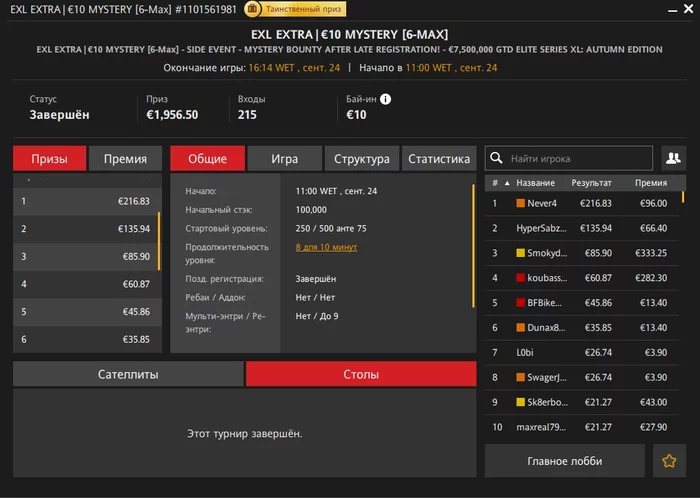
Task: Sort by the Премия column header
Action: coord(651,183)
